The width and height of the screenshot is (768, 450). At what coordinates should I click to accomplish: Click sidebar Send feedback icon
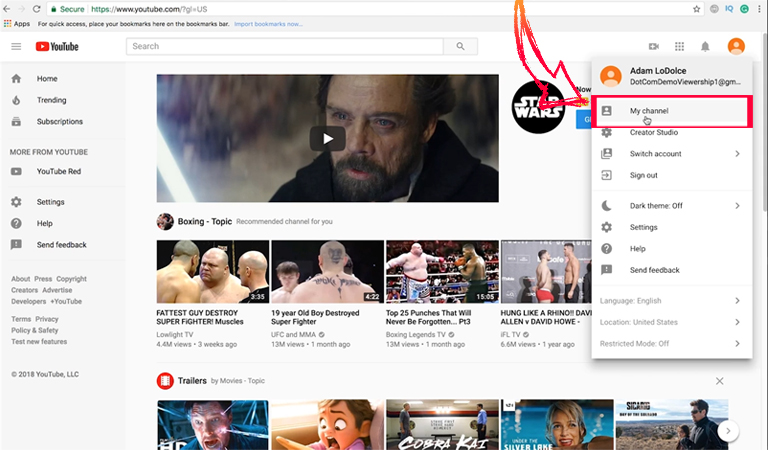click(16, 244)
